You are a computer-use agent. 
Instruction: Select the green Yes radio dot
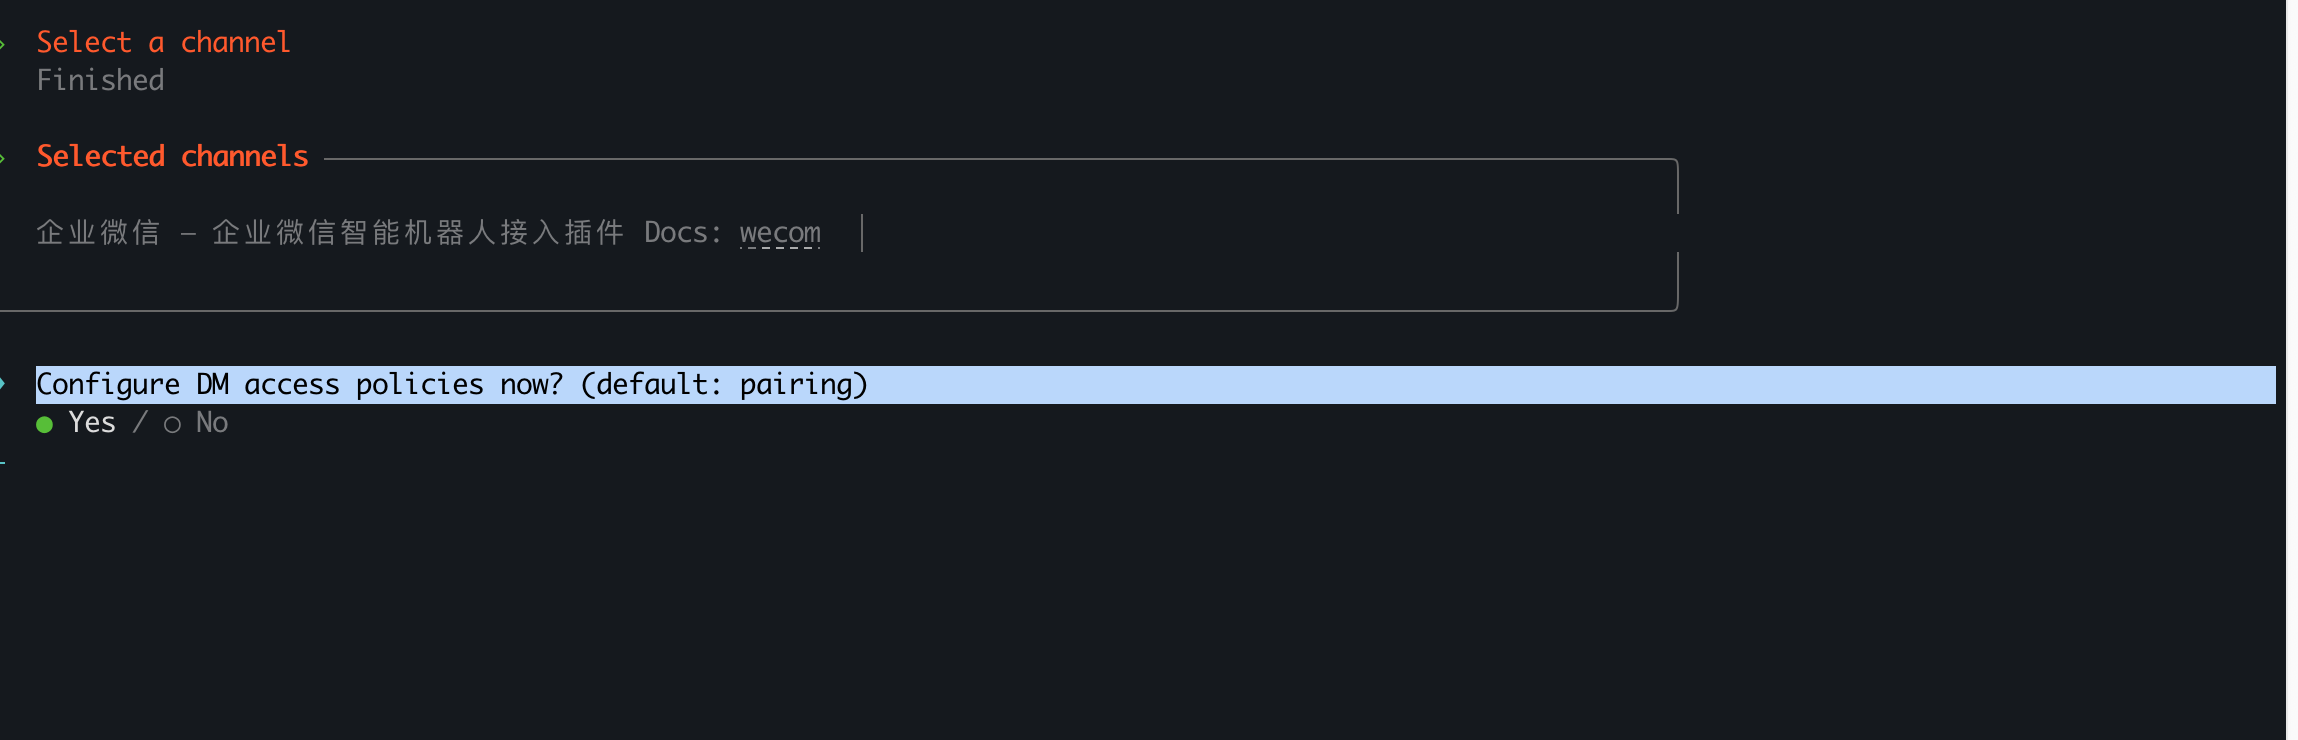(44, 425)
